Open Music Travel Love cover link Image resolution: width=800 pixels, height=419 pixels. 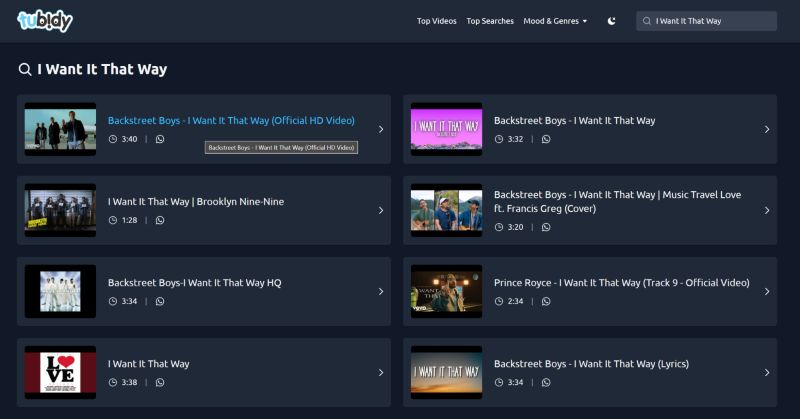click(x=617, y=202)
